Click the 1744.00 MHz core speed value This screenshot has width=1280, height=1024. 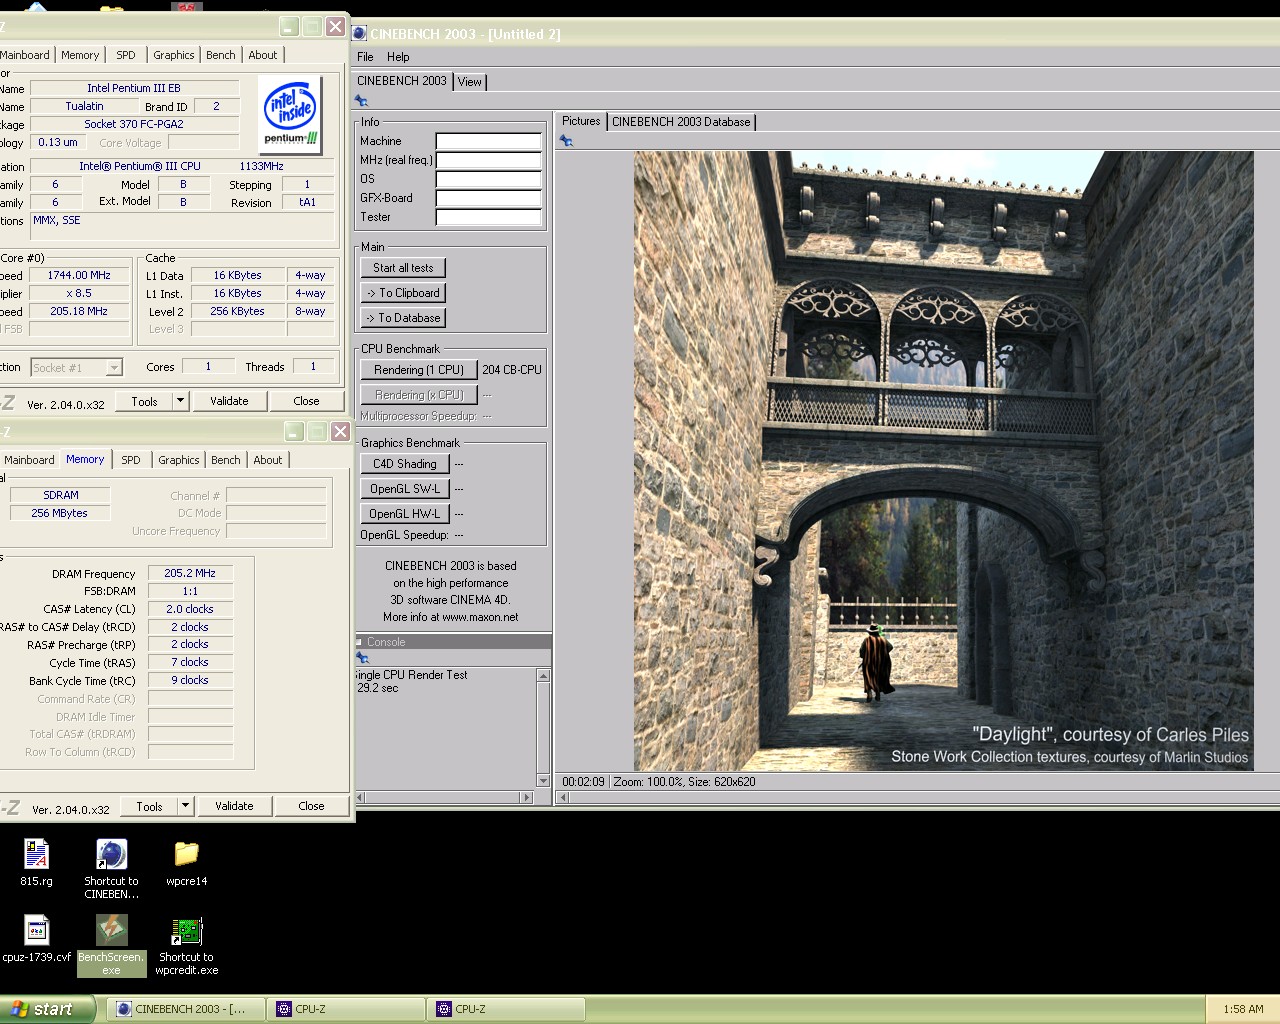pos(79,275)
